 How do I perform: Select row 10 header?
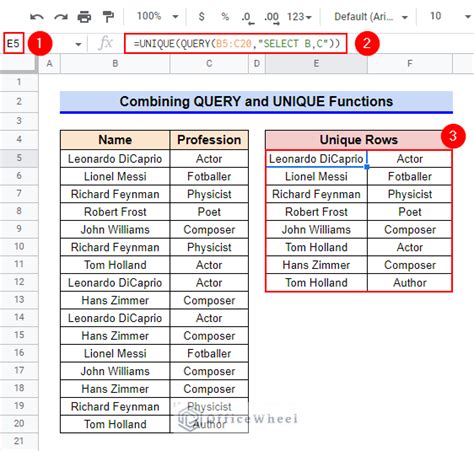(x=19, y=247)
